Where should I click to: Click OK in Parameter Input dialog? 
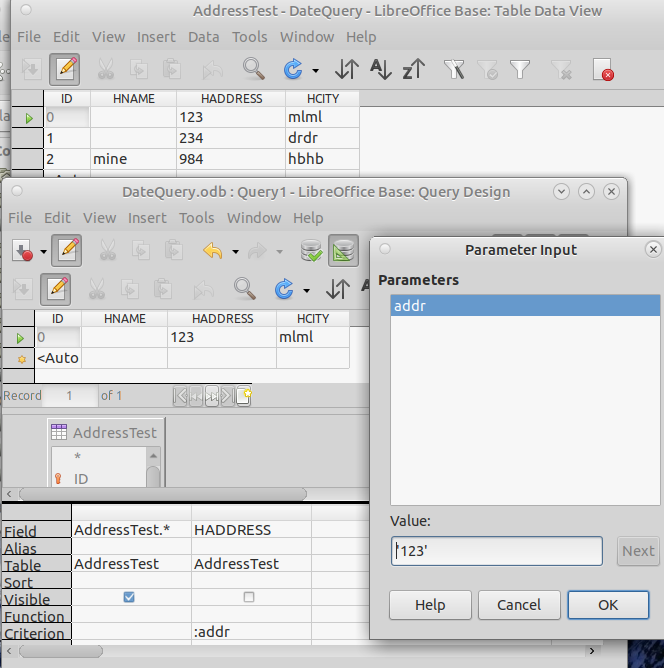click(x=608, y=605)
